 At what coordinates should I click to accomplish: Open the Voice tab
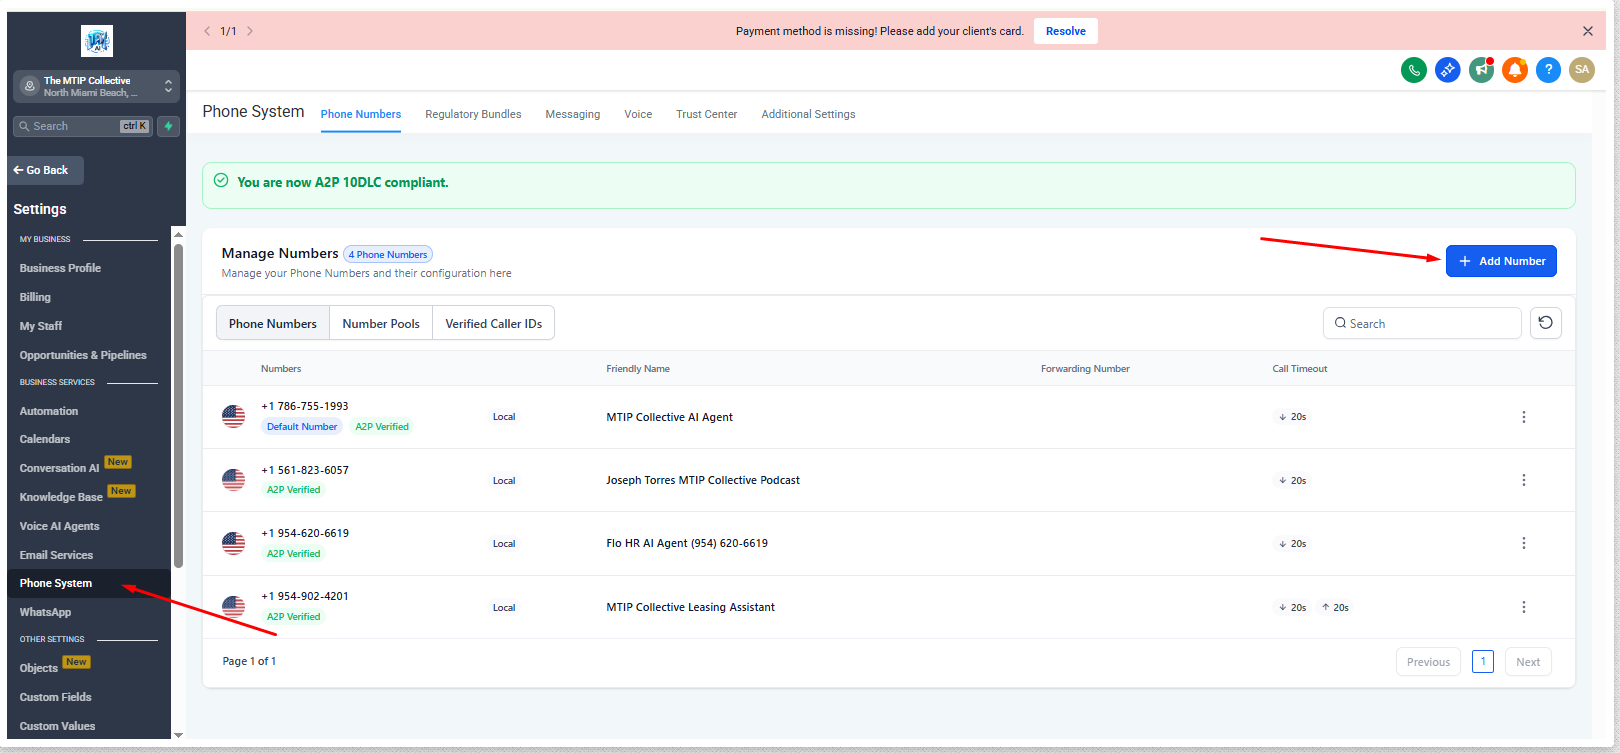tap(638, 114)
